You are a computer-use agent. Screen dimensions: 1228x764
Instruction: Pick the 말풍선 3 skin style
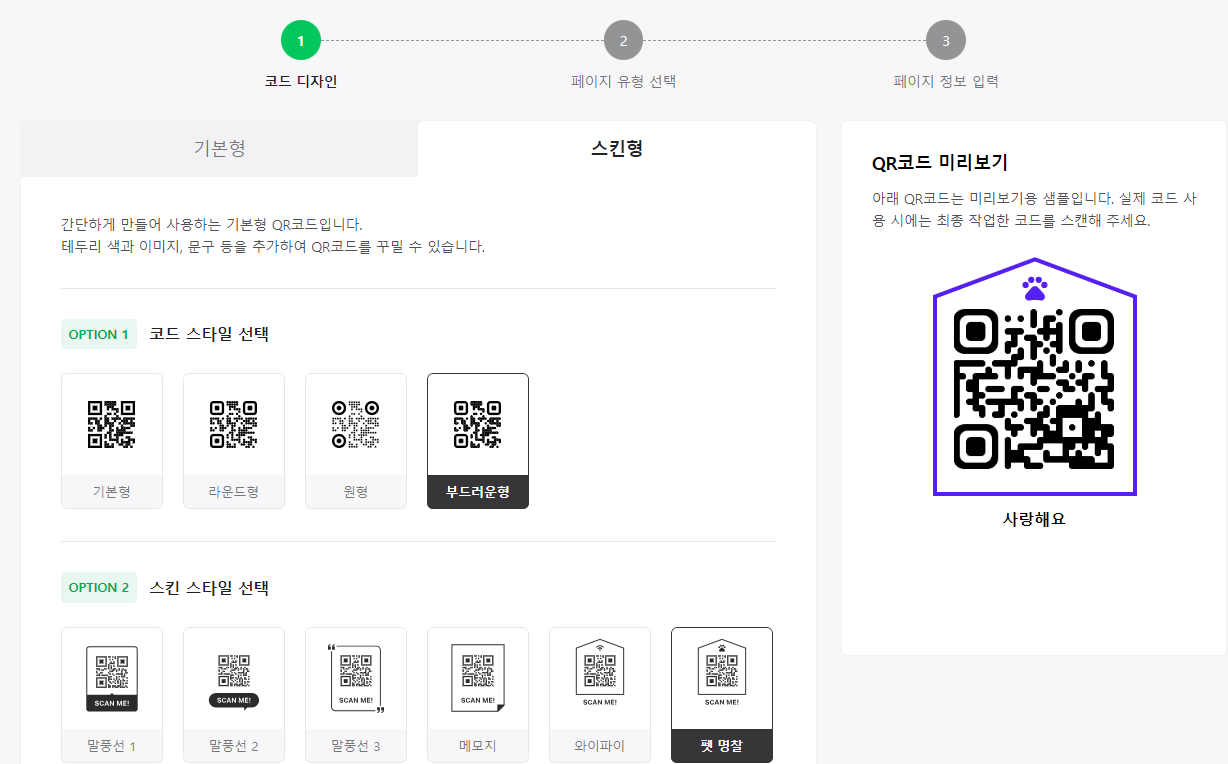pos(356,695)
